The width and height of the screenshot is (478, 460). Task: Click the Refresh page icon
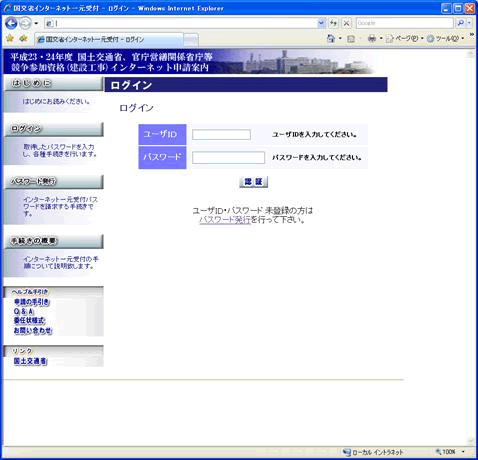tap(333, 23)
